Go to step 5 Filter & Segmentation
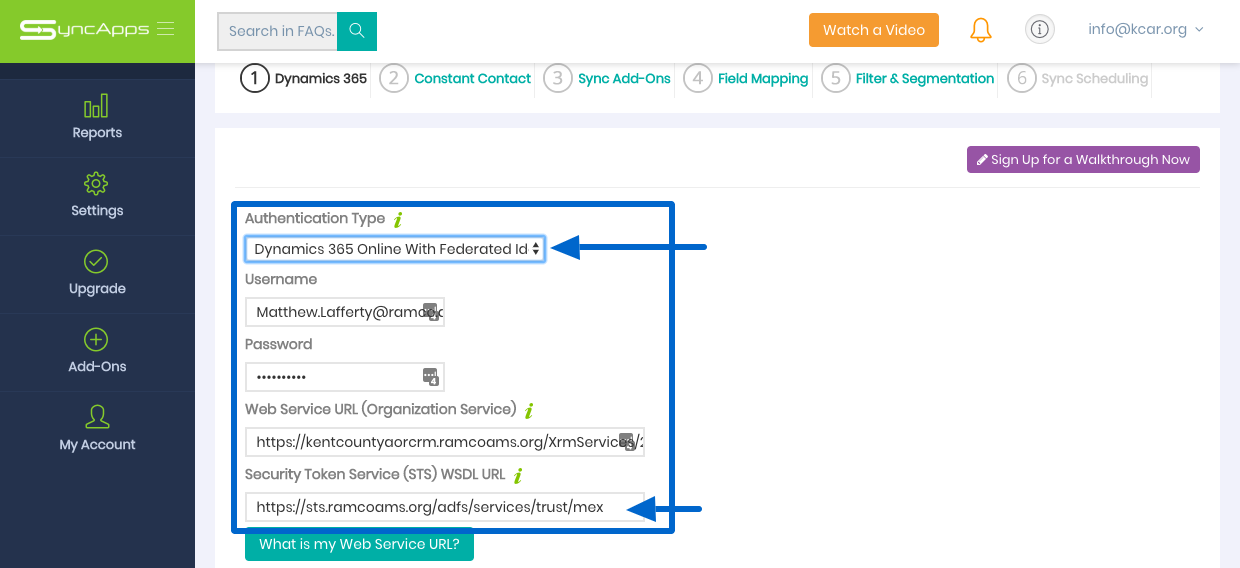Viewport: 1240px width, 568px height. pyautogui.click(x=908, y=78)
